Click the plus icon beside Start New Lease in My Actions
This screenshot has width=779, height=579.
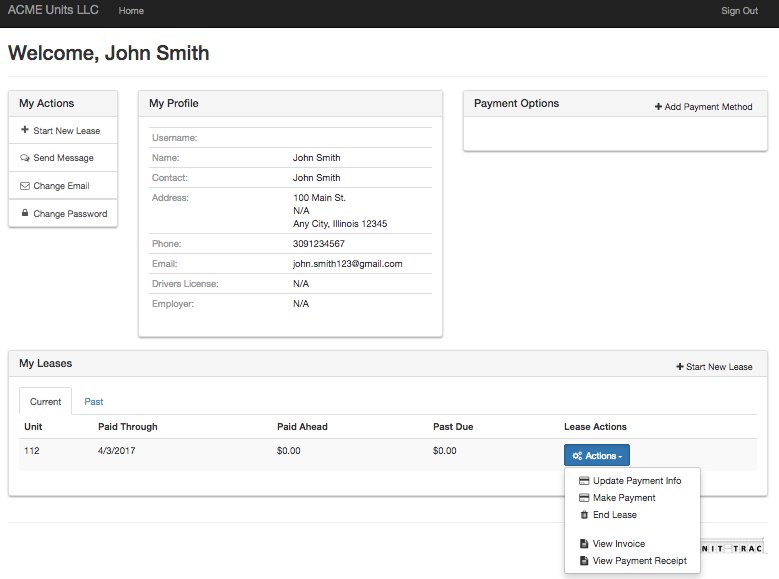pos(24,130)
